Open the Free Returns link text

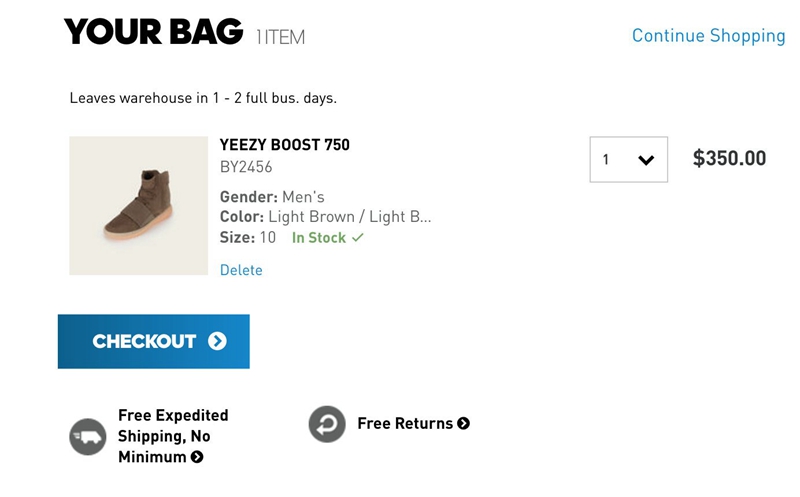pos(405,424)
